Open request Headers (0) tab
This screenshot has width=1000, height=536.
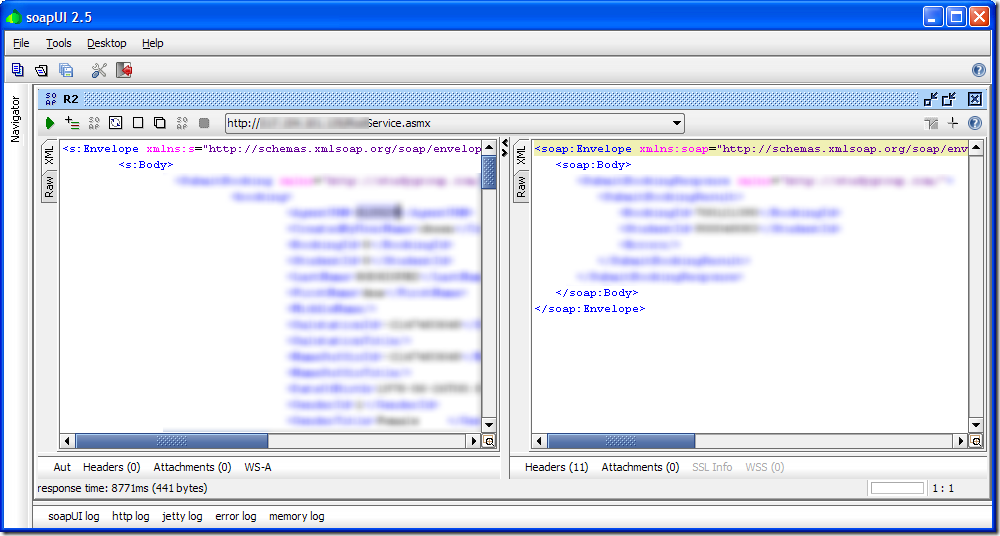(111, 467)
